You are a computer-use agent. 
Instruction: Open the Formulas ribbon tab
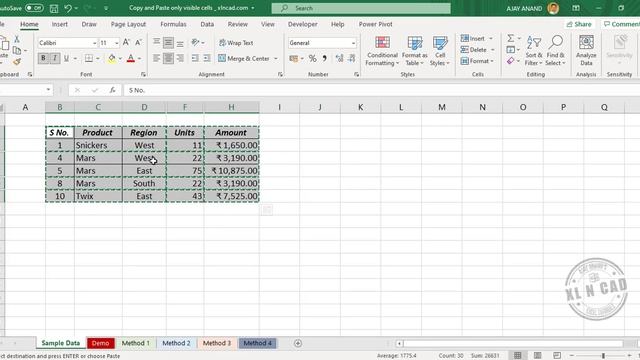[x=173, y=24]
